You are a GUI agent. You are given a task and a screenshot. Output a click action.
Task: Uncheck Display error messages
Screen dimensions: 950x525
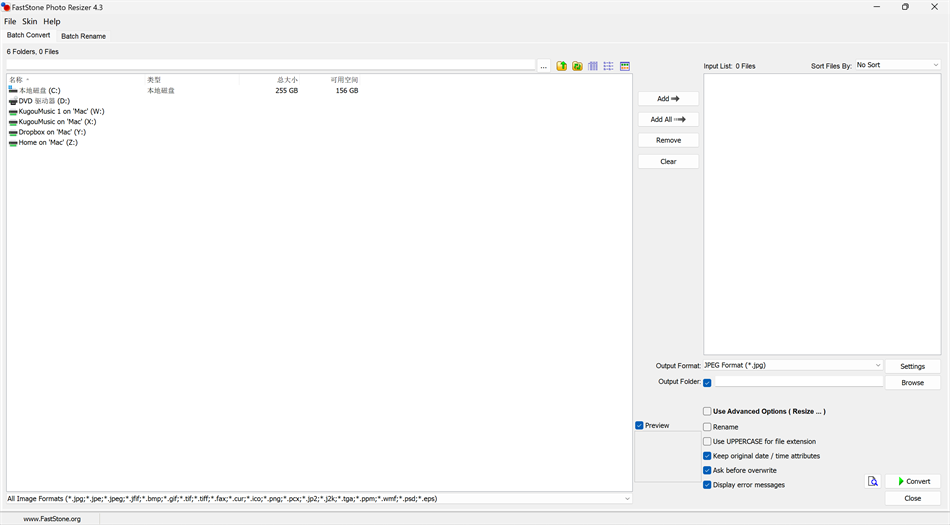[x=707, y=485]
